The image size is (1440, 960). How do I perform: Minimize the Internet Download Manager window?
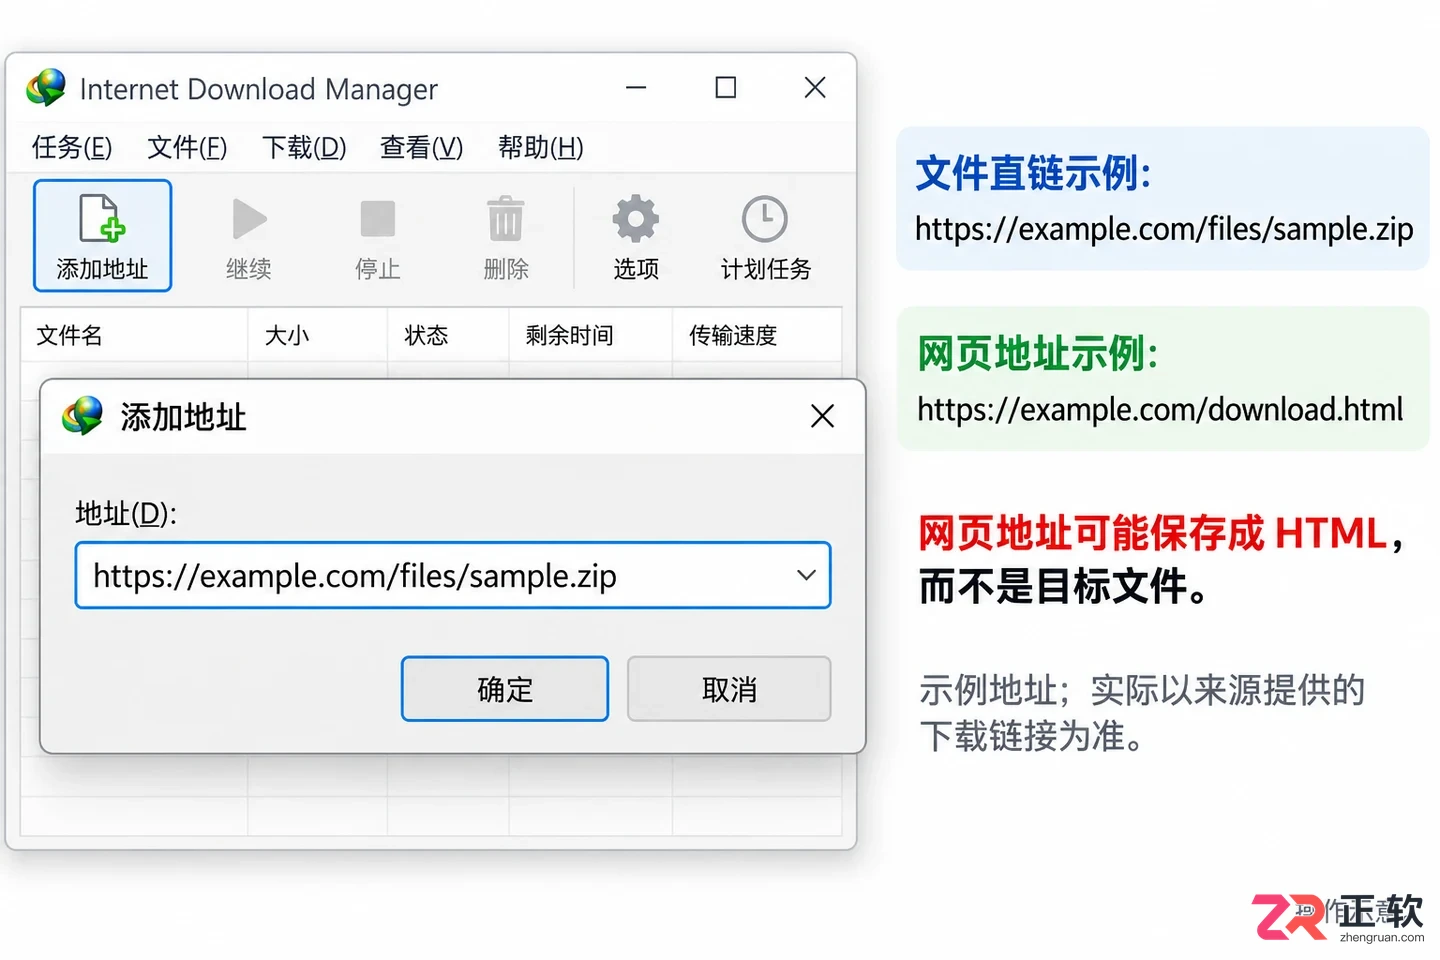[636, 88]
